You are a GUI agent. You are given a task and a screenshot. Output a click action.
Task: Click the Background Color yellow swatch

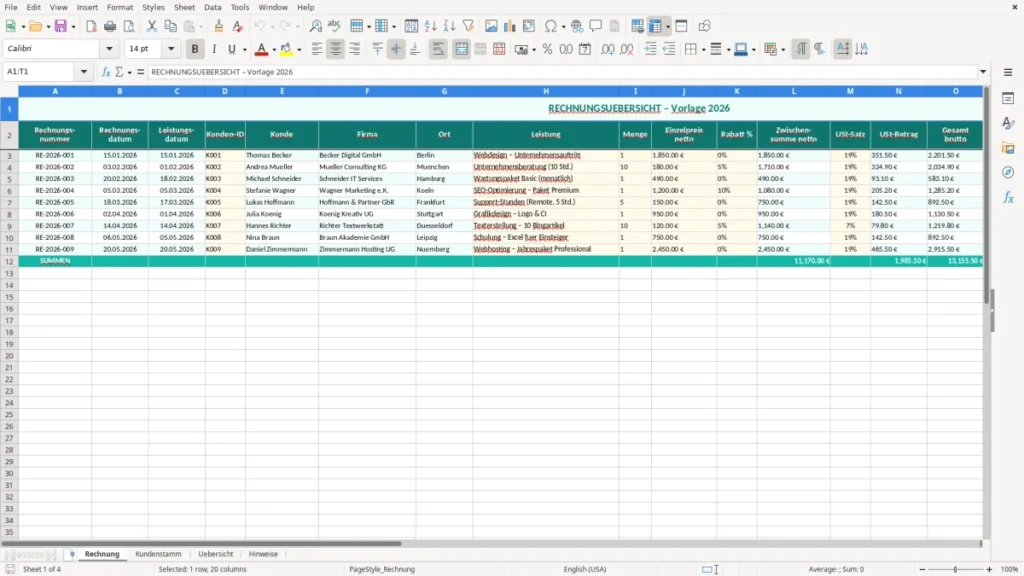286,49
